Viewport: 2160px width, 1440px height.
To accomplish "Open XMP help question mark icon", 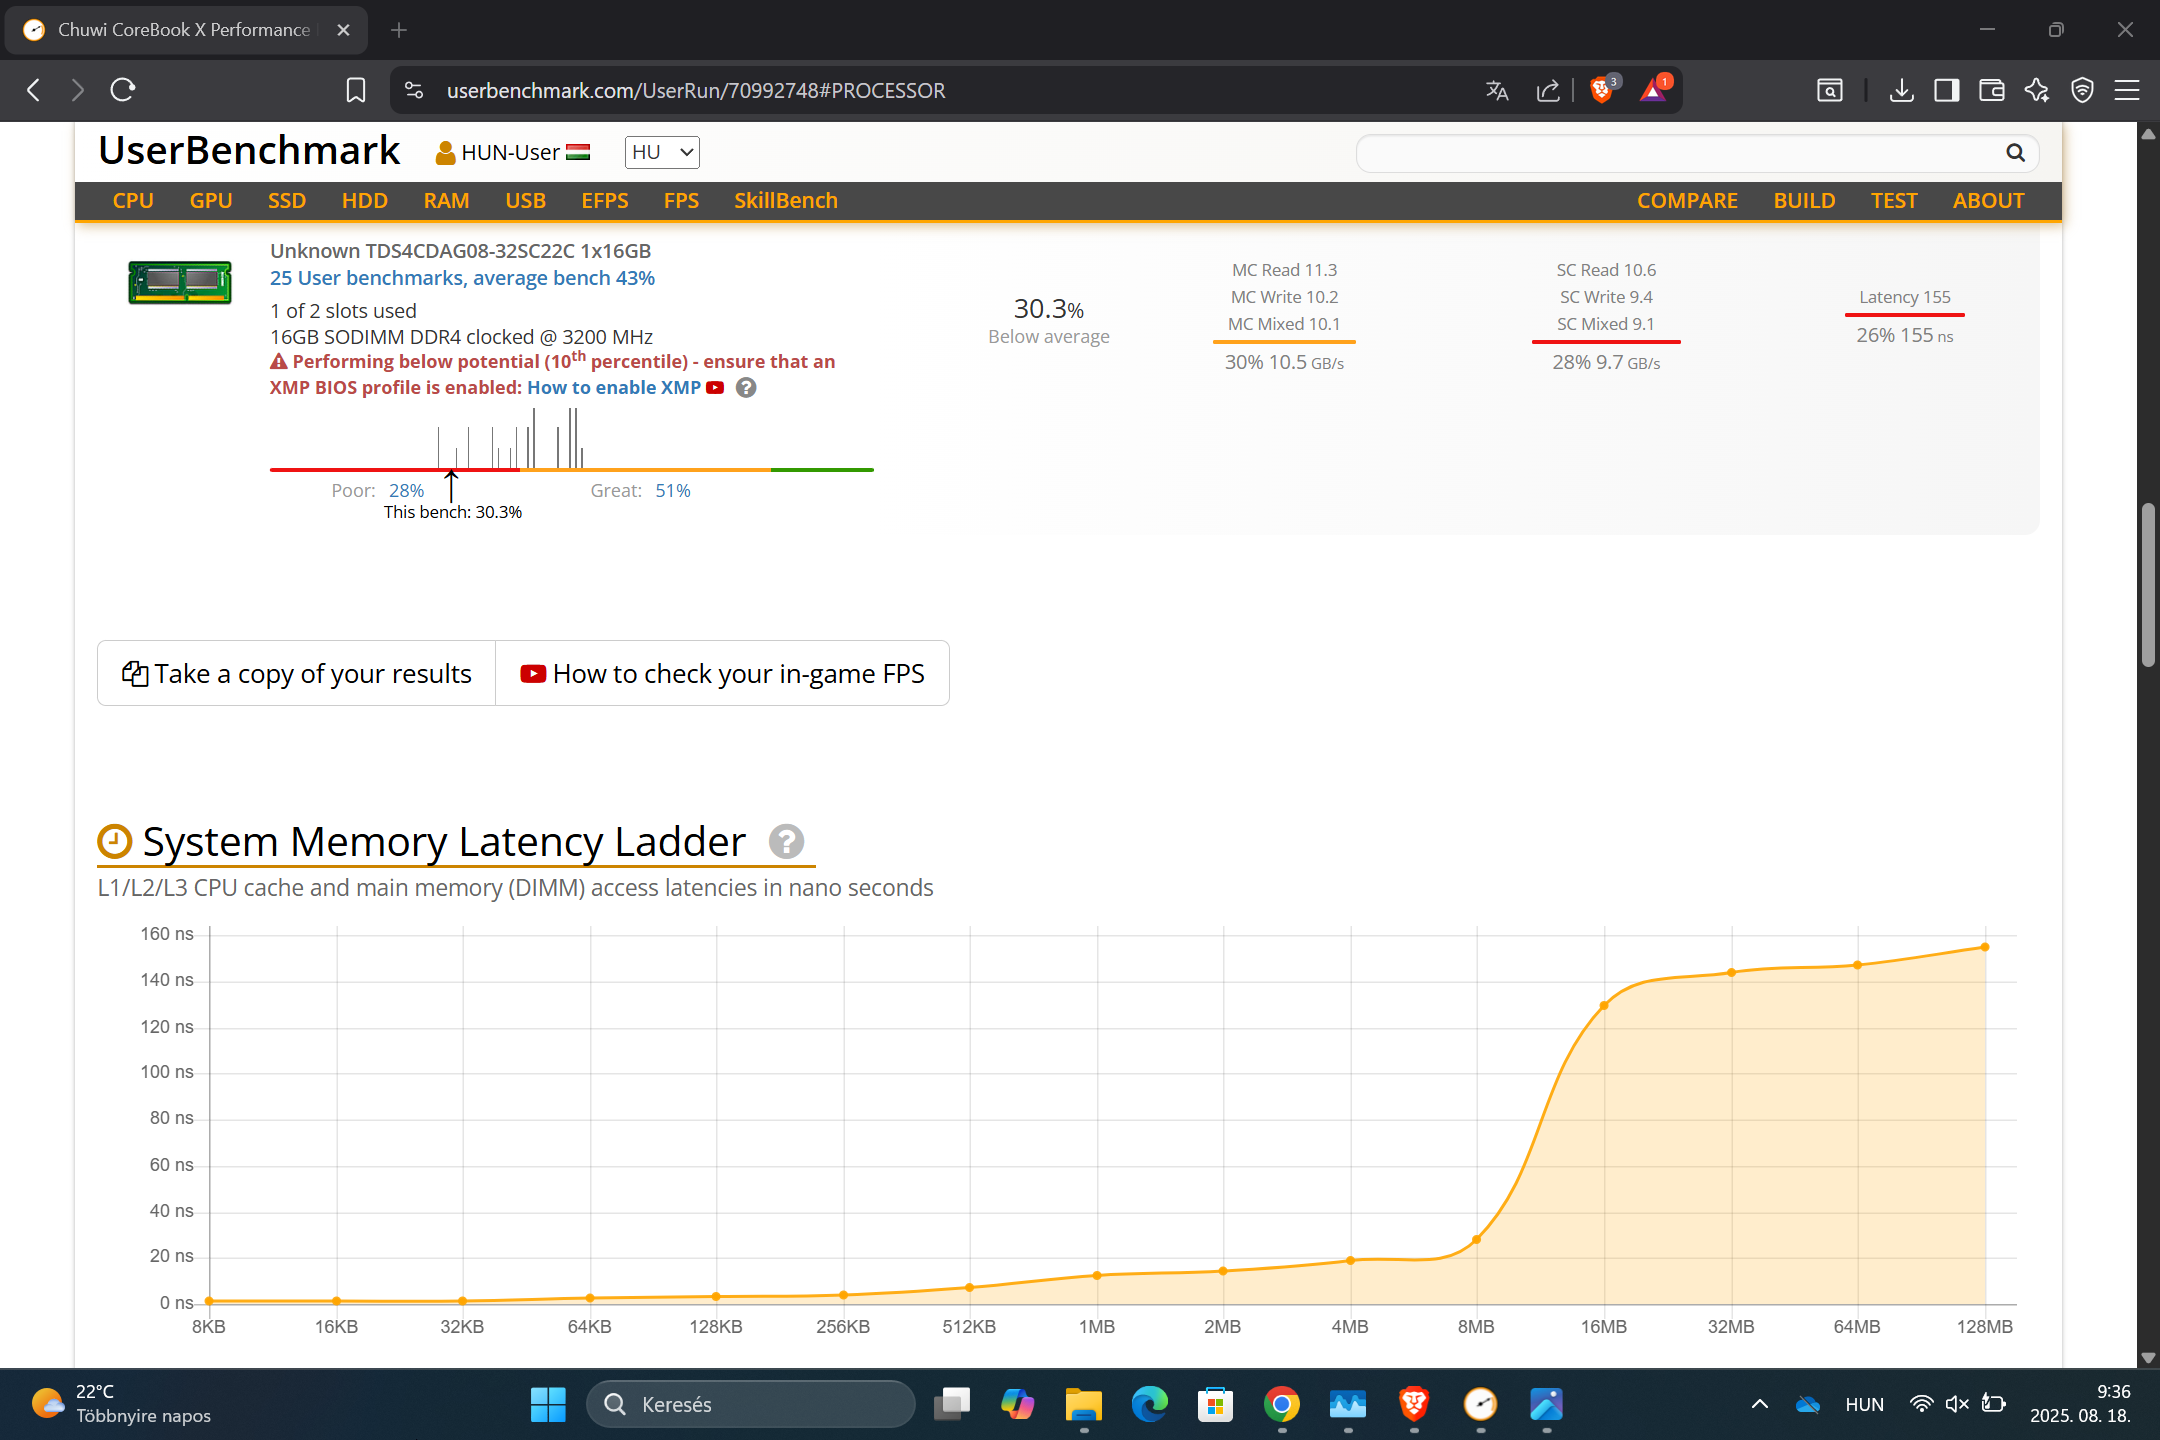I will click(746, 388).
